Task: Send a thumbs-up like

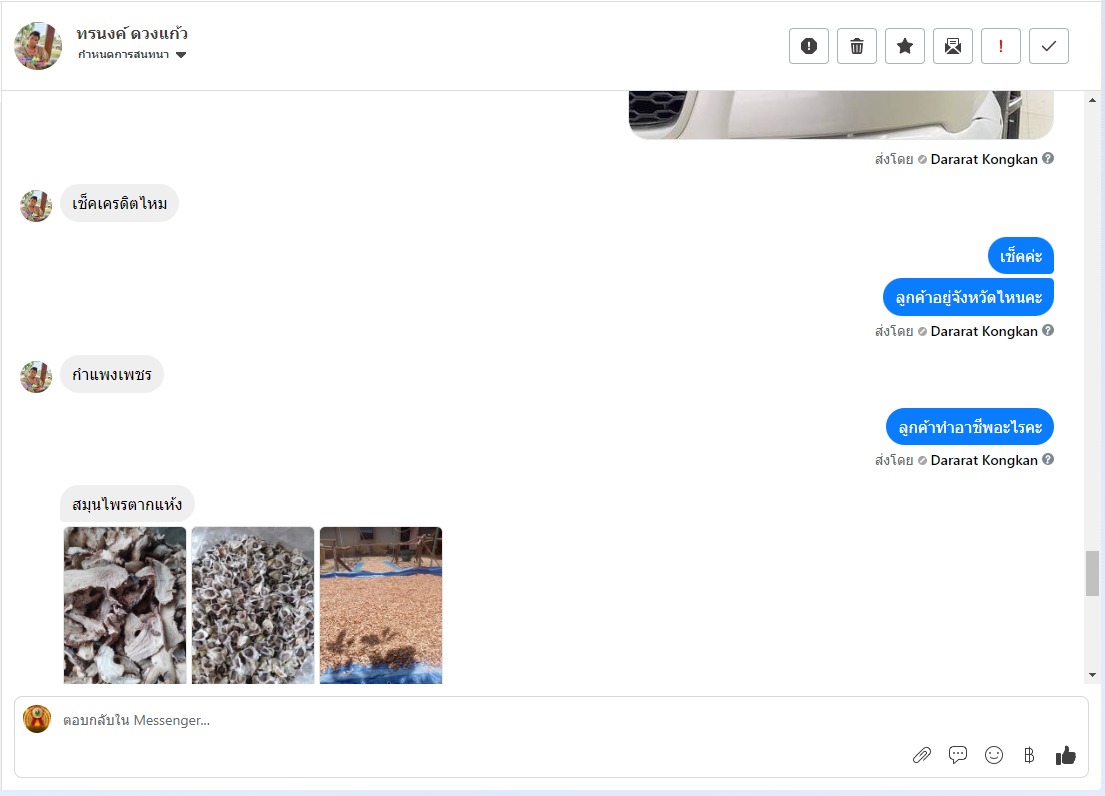Action: 1065,755
